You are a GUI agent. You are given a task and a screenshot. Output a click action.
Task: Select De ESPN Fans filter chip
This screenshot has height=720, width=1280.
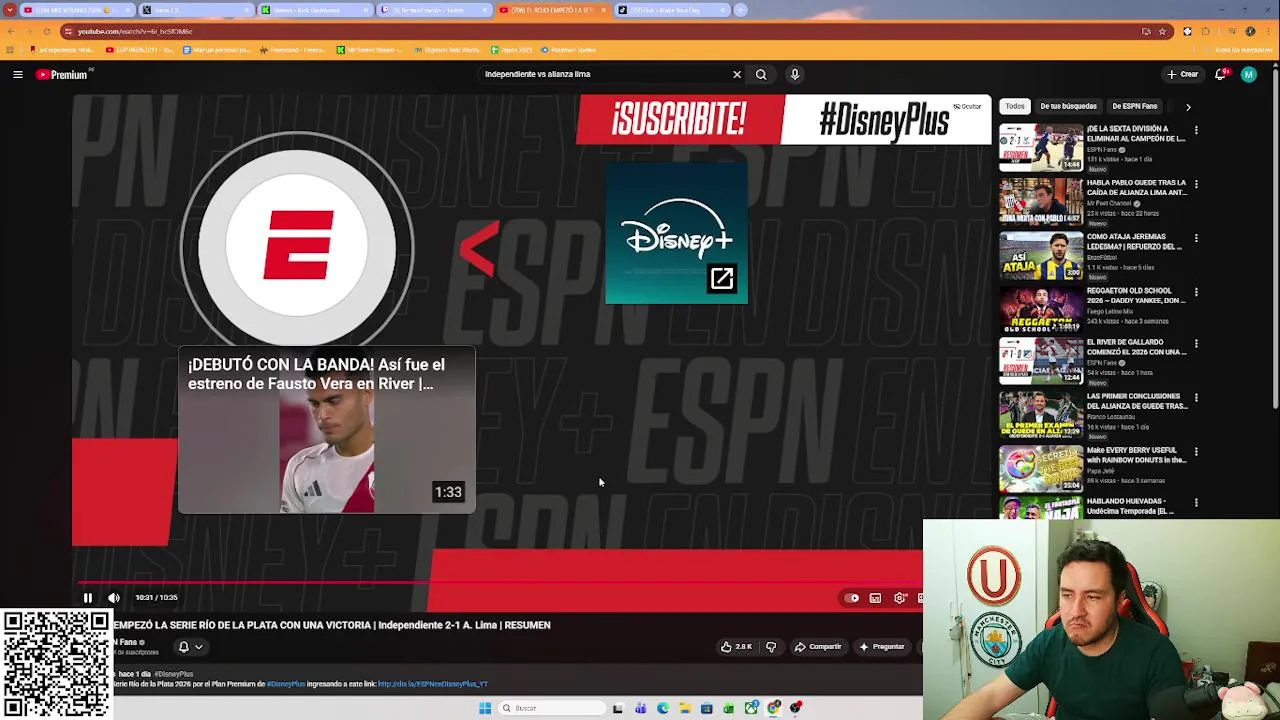1135,106
